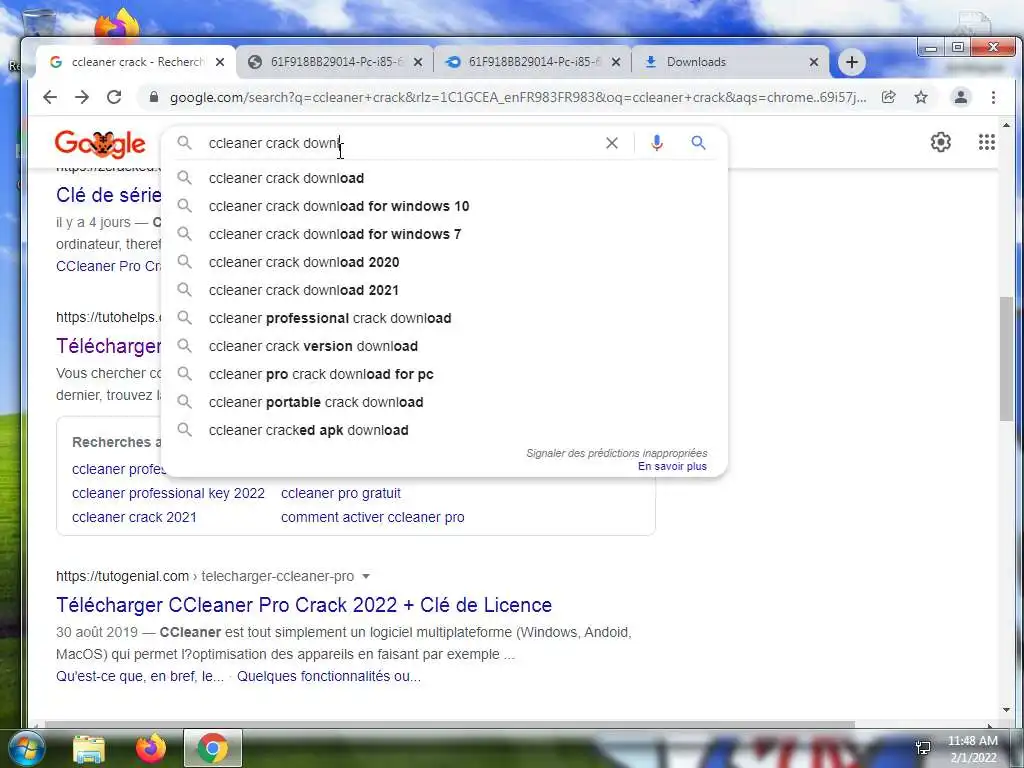This screenshot has height=768, width=1024.
Task: Close the 'ccleaner crack - Recherche' tab
Action: 220,62
